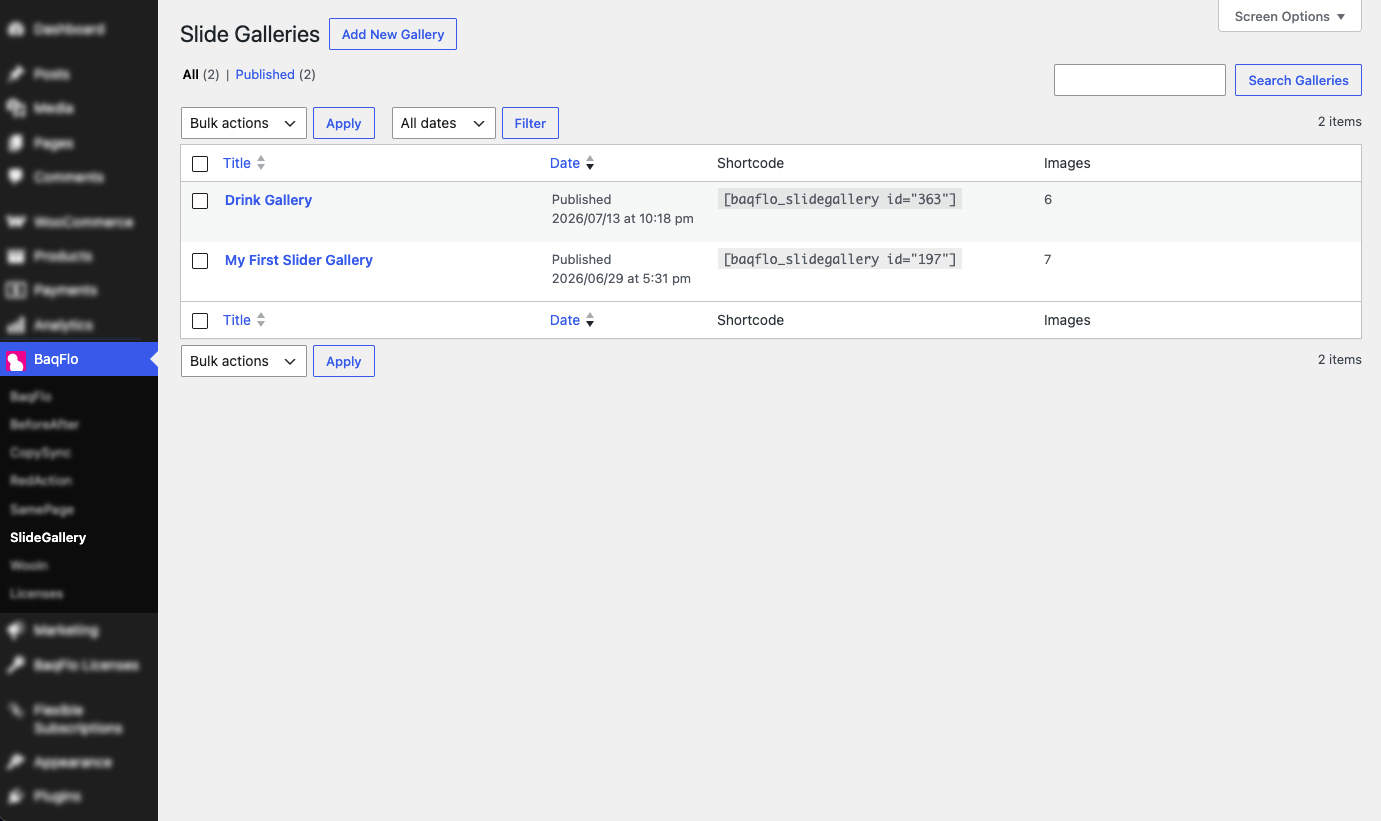Click the date 2026/07/13 at 10:18 pm
The height and width of the screenshot is (821, 1381).
coord(623,218)
